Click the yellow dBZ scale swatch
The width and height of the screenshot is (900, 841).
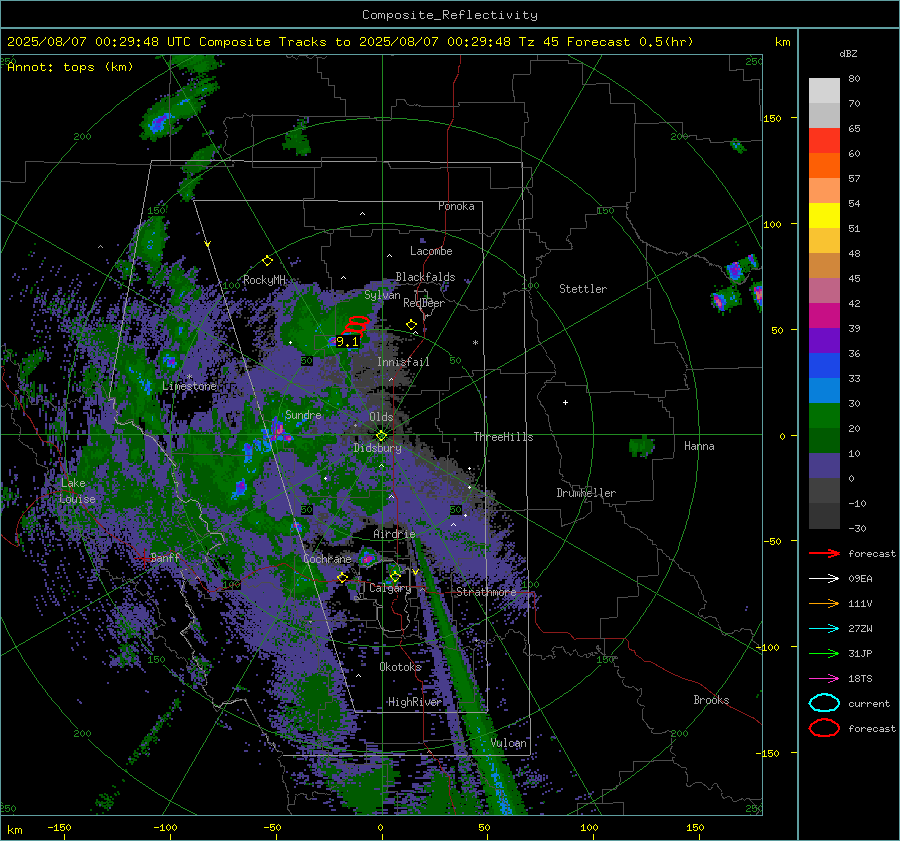tap(824, 215)
